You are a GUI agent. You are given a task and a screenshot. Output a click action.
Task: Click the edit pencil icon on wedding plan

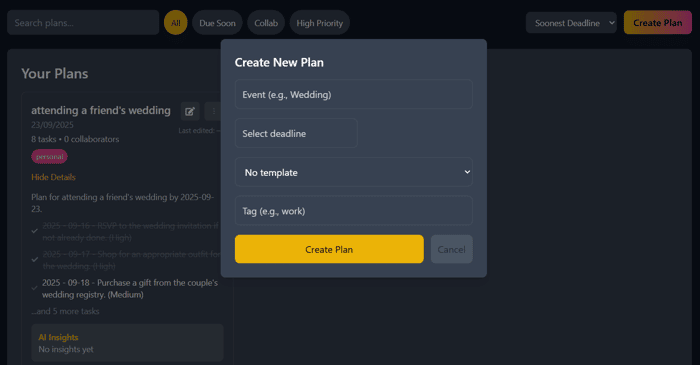(x=190, y=111)
